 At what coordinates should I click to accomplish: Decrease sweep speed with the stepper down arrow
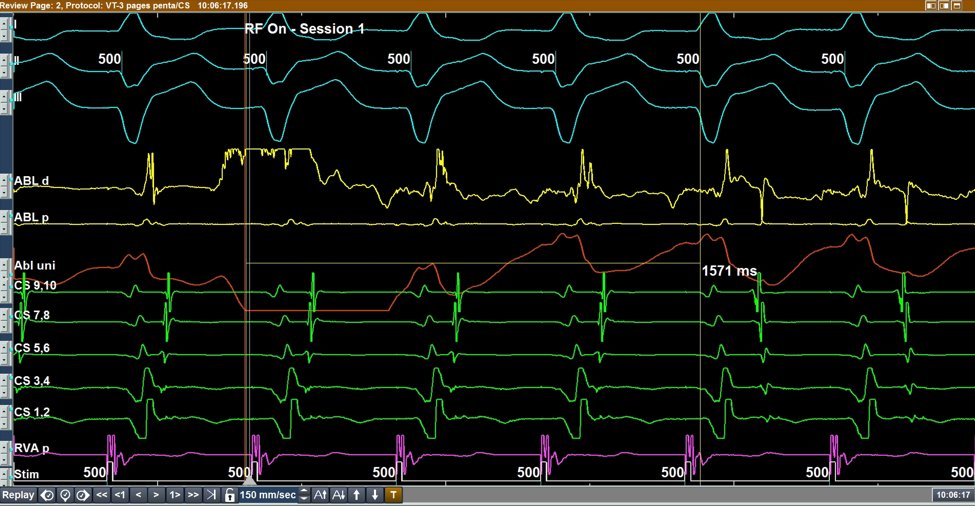click(x=304, y=499)
